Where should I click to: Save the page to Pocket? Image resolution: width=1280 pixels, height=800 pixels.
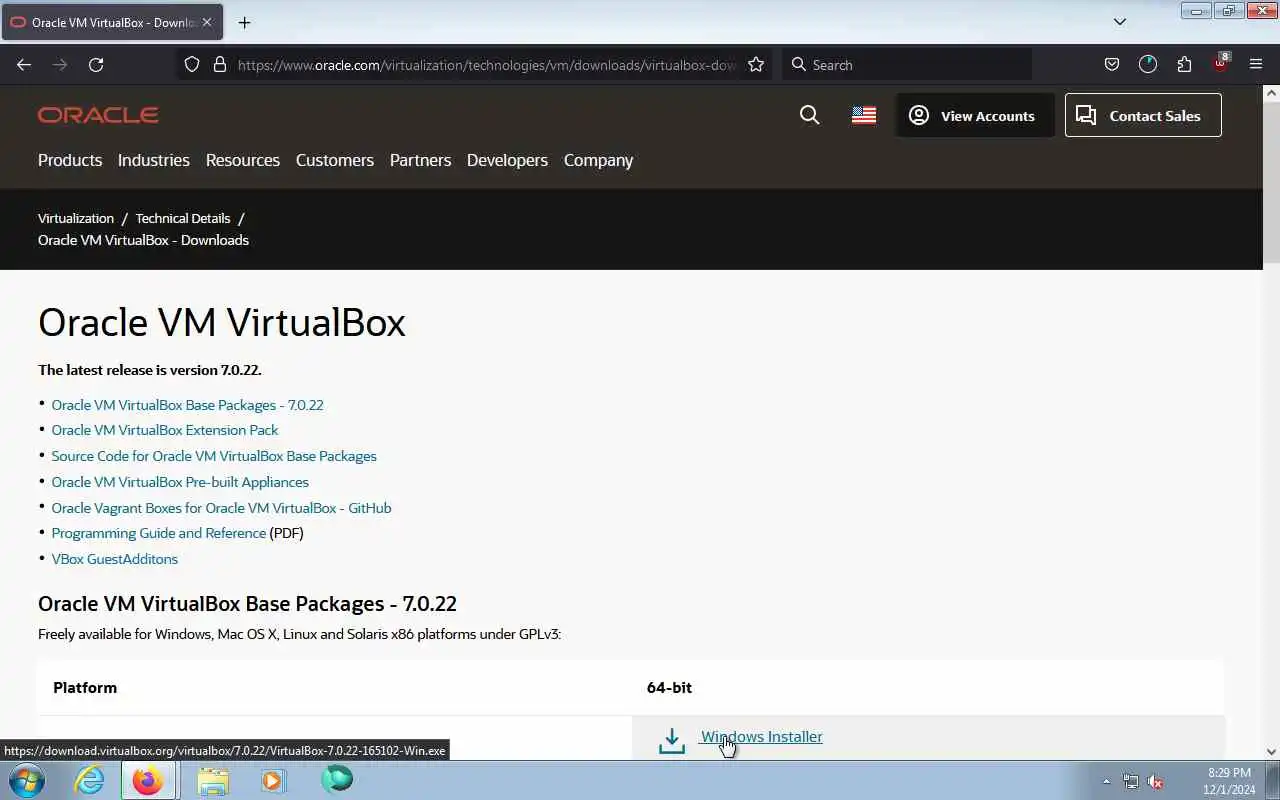(1111, 64)
